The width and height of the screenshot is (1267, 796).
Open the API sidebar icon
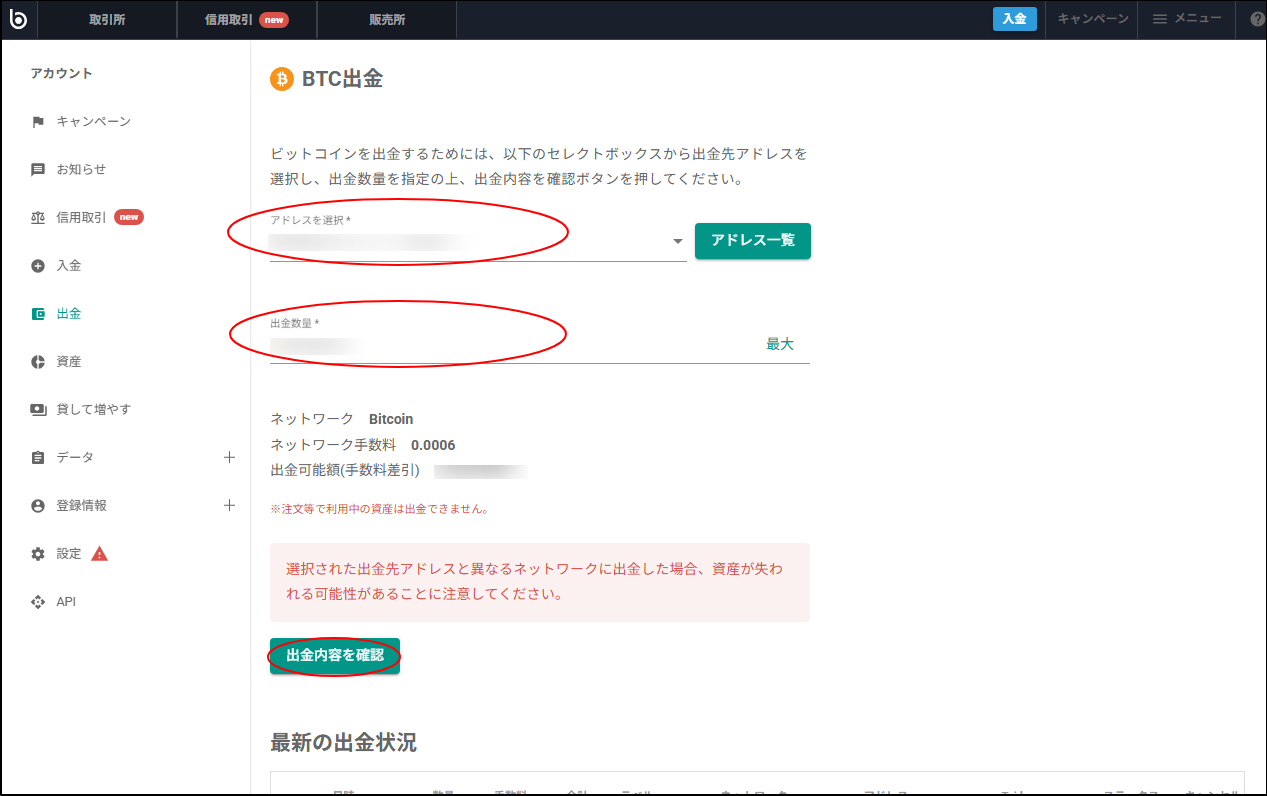click(x=37, y=601)
